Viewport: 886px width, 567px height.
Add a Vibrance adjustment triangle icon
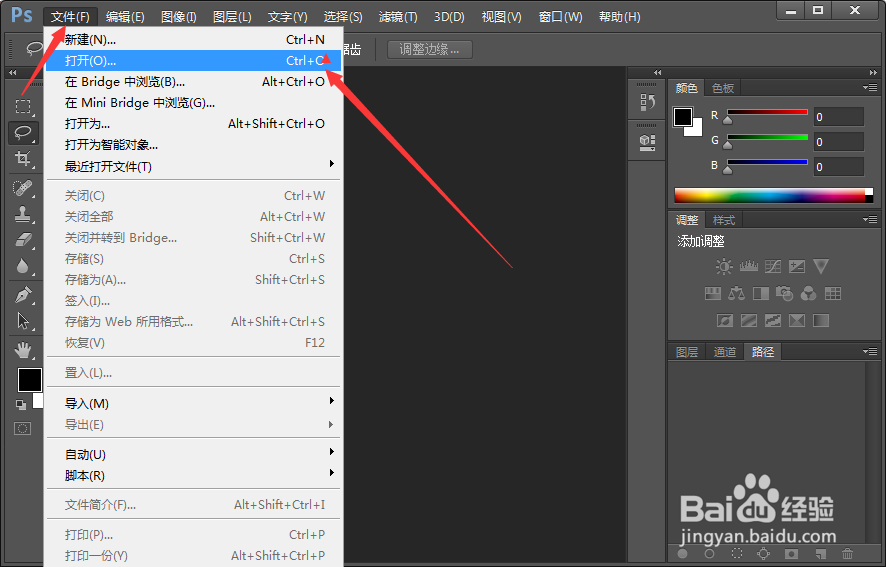821,266
